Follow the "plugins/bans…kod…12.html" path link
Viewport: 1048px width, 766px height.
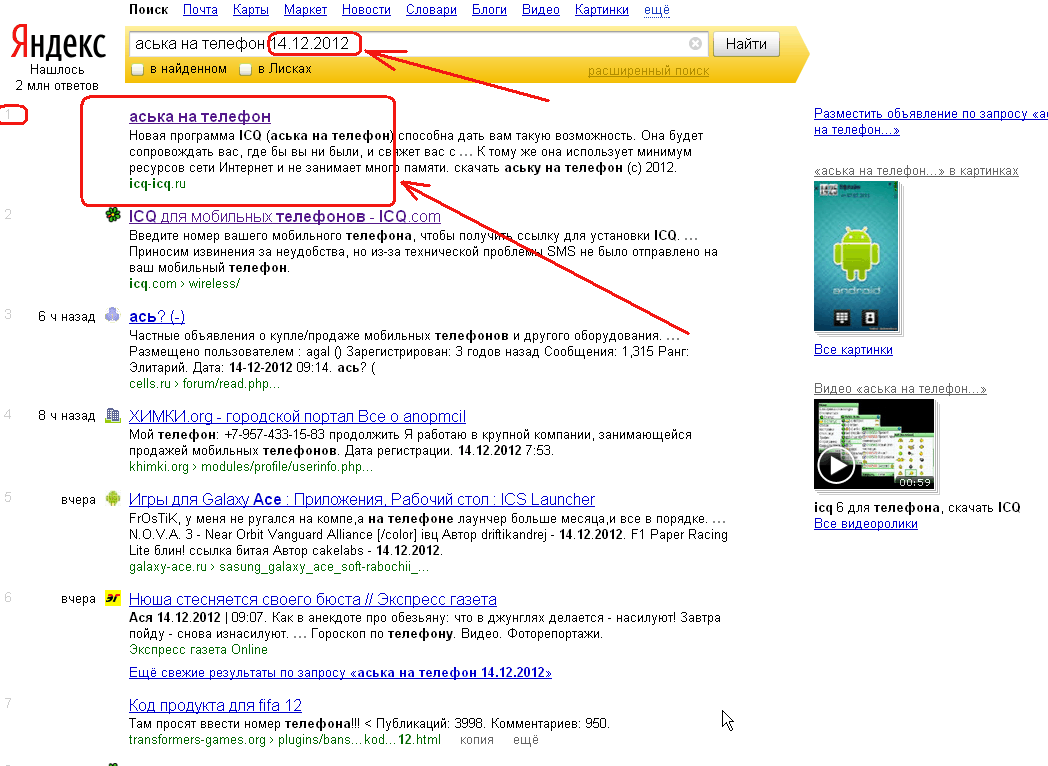(360, 740)
